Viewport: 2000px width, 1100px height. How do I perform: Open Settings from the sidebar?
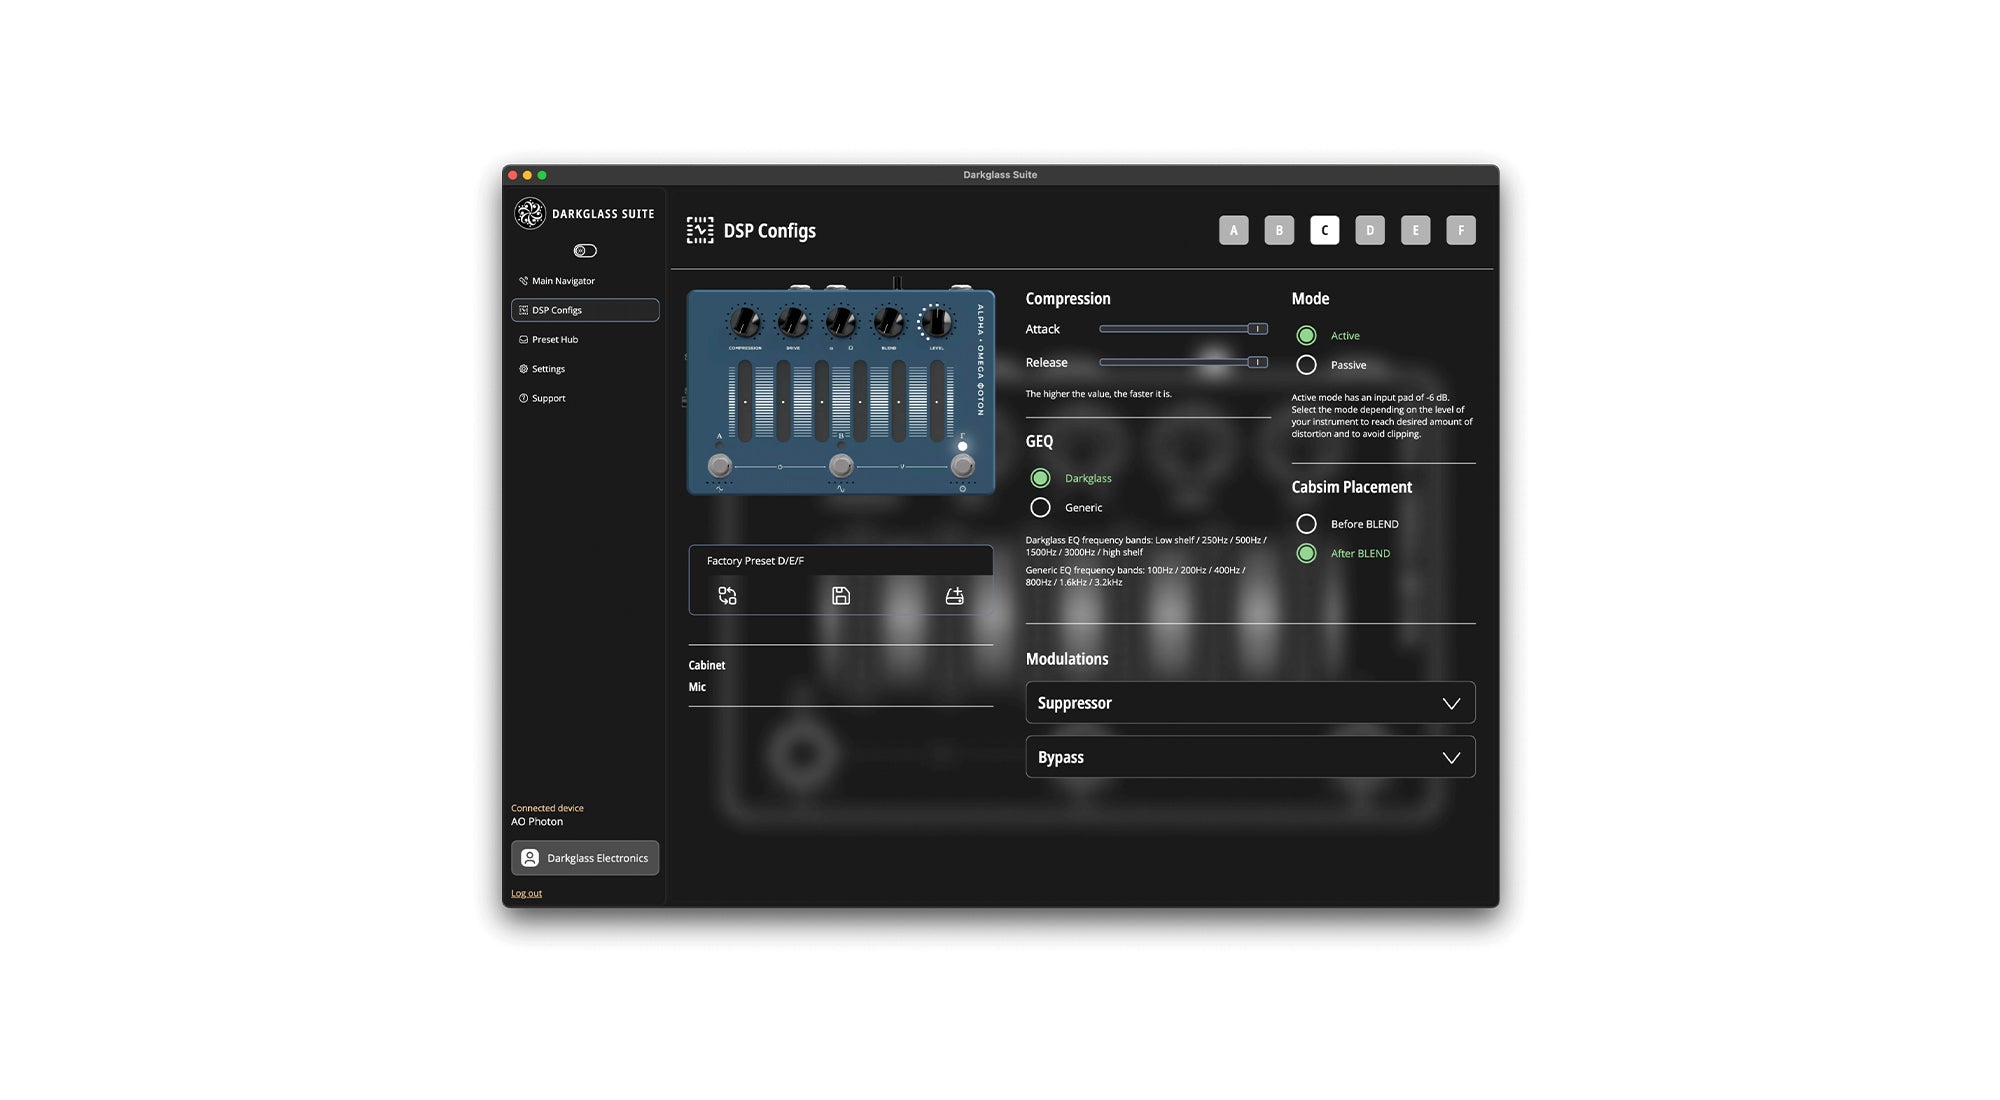[548, 369]
